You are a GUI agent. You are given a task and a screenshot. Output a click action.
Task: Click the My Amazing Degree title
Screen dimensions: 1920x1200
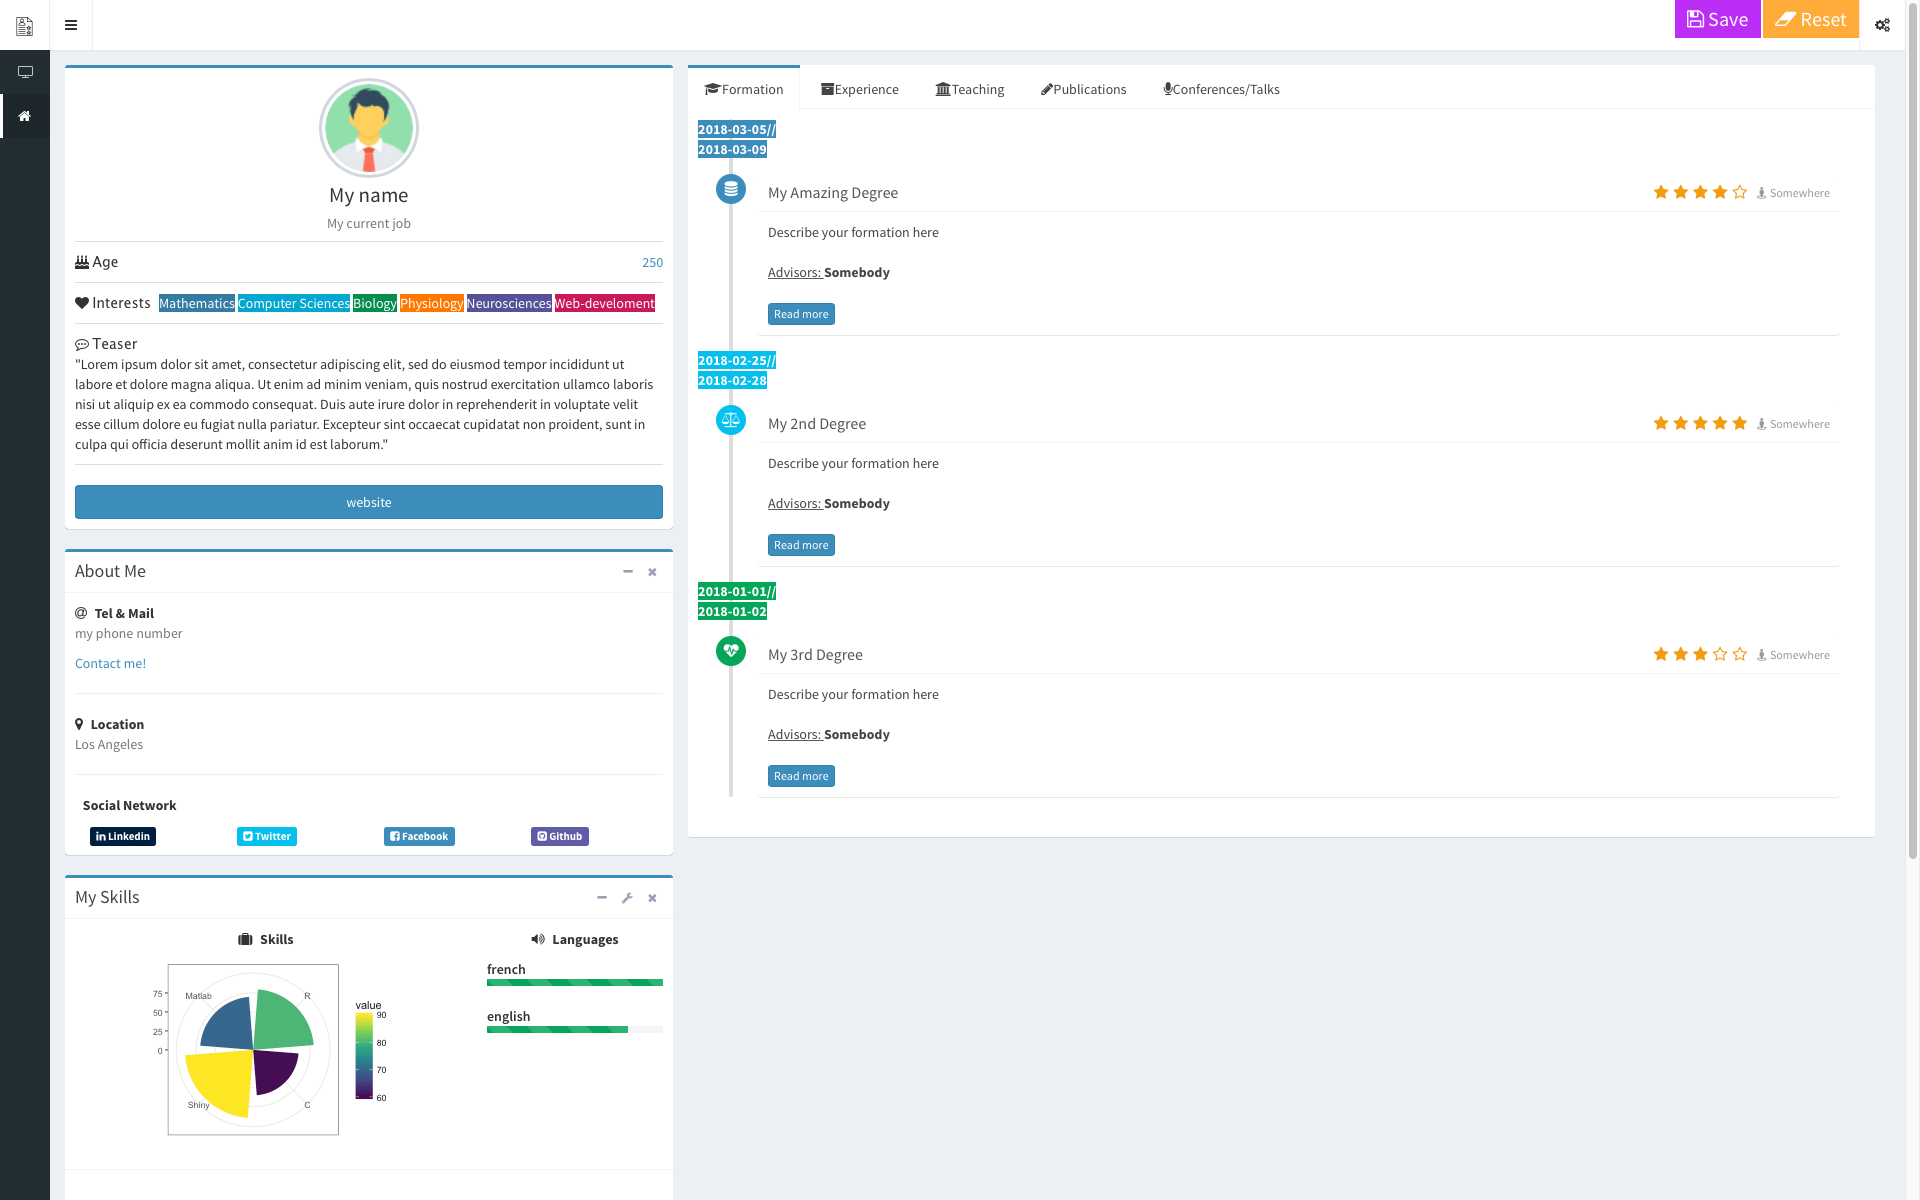click(833, 192)
